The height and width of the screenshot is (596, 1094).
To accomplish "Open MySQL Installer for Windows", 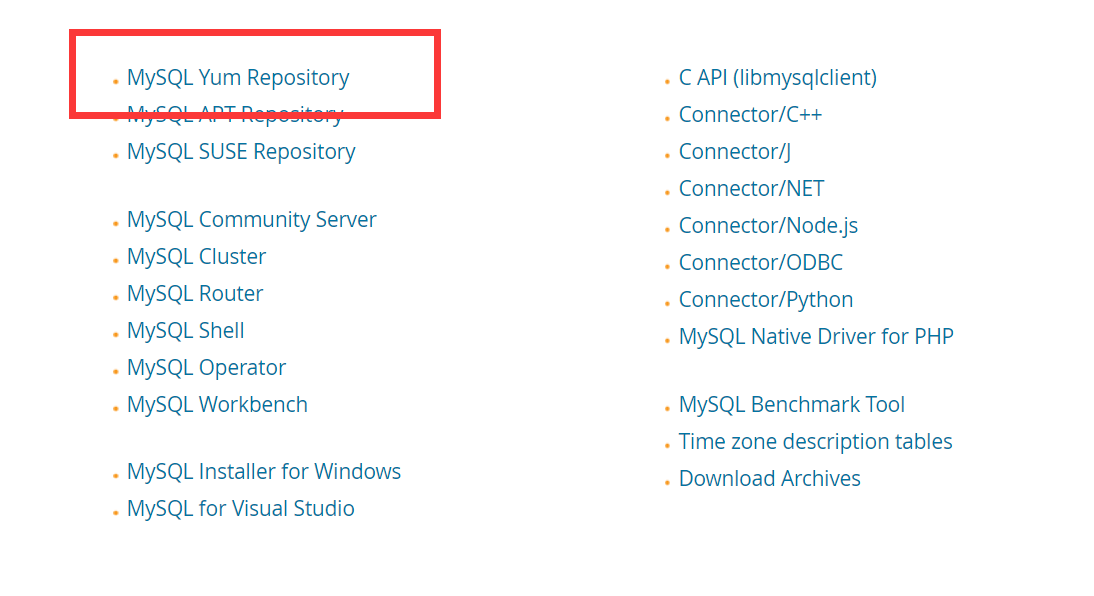I will 264,471.
